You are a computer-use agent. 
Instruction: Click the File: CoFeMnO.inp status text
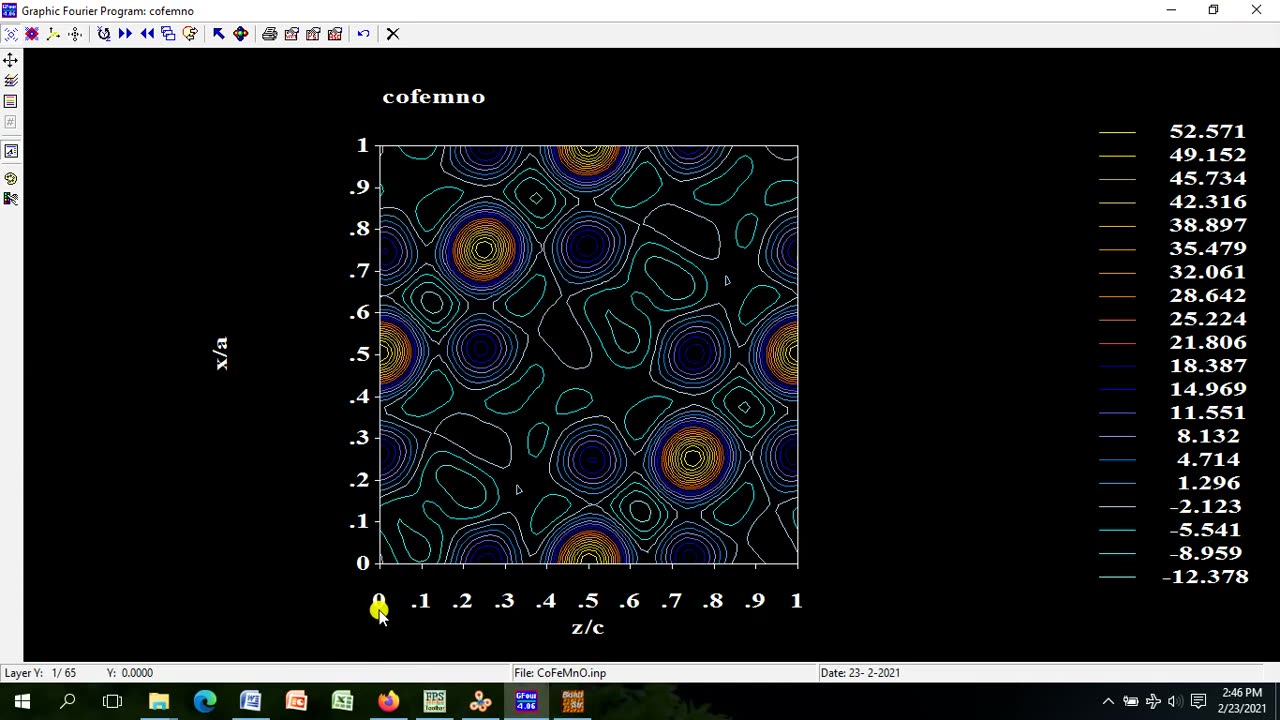(561, 673)
